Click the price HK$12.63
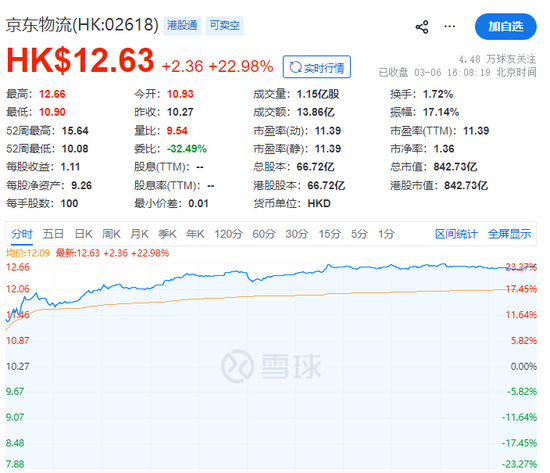The width and height of the screenshot is (550, 473). pos(80,60)
